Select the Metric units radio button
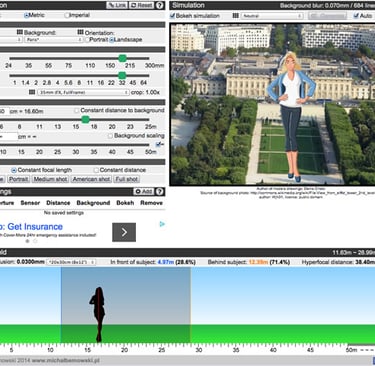The width and height of the screenshot is (375, 366). pos(26,15)
